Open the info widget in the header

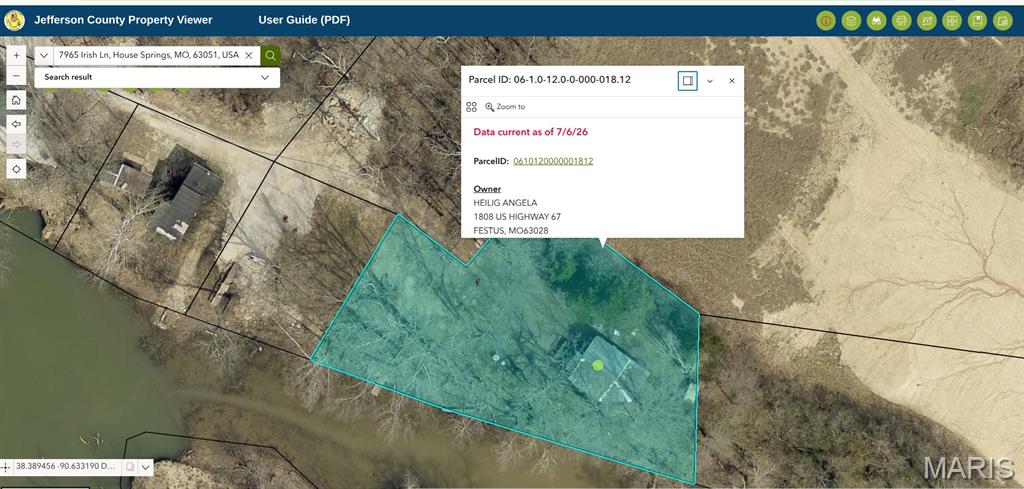click(x=825, y=21)
